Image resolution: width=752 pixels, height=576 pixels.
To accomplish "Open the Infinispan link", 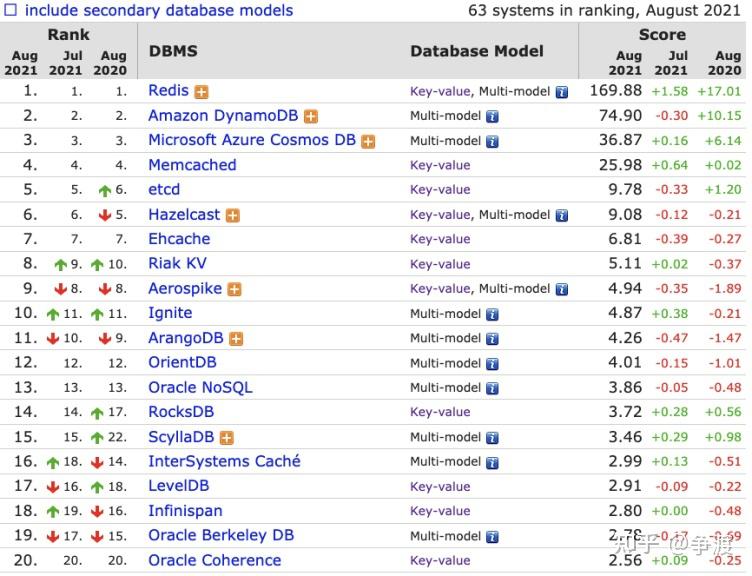I will click(x=186, y=510).
